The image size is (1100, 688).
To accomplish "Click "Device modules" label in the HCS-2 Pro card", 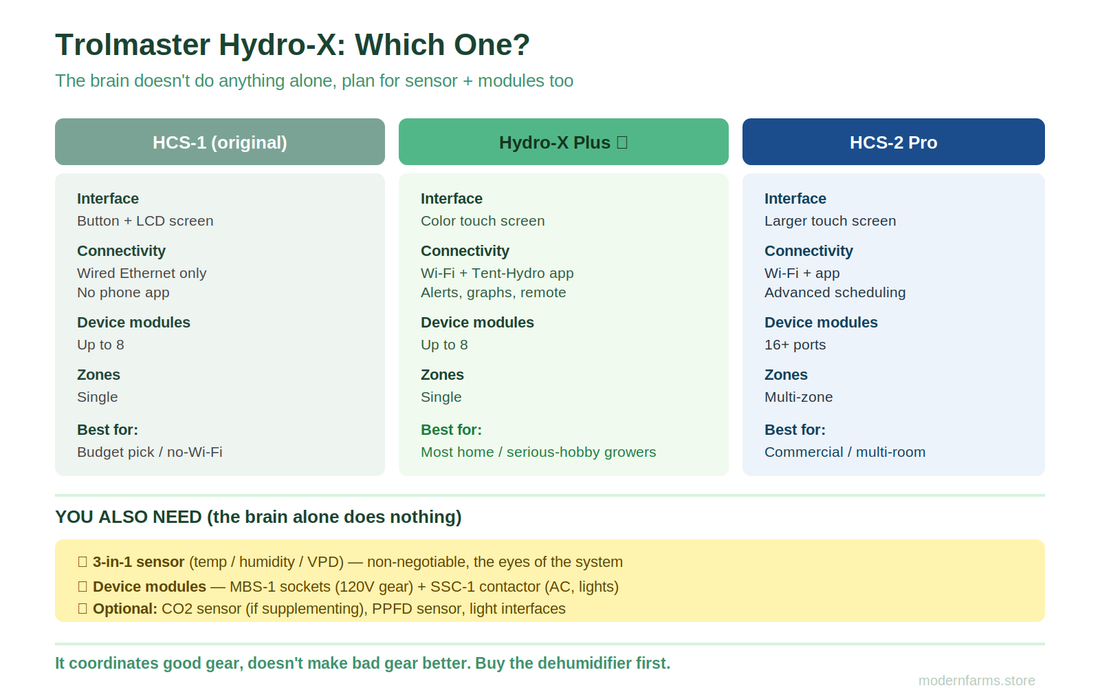I will point(821,323).
